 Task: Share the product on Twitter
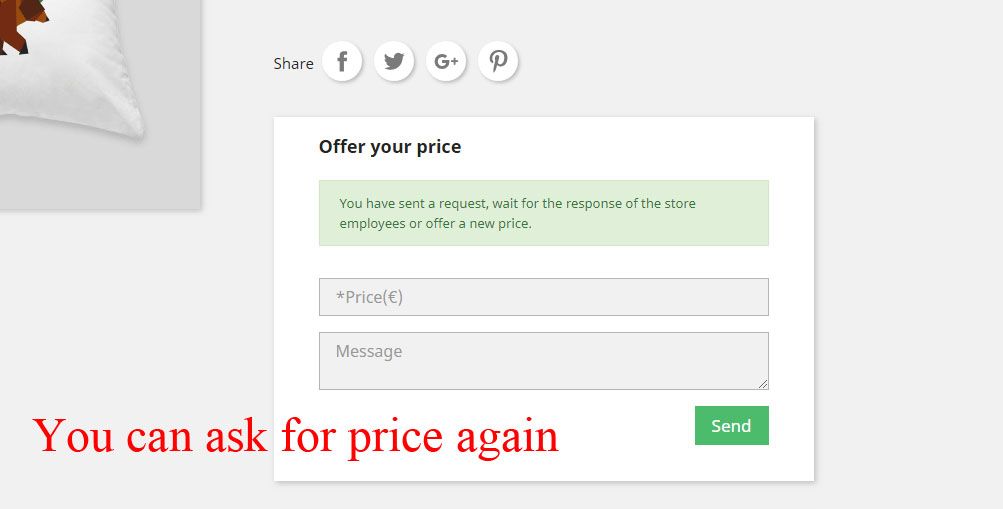pyautogui.click(x=394, y=61)
